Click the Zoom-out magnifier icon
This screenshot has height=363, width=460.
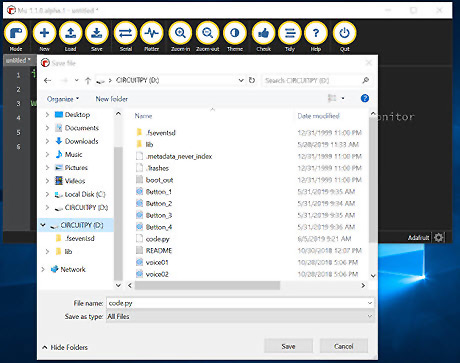click(x=208, y=33)
